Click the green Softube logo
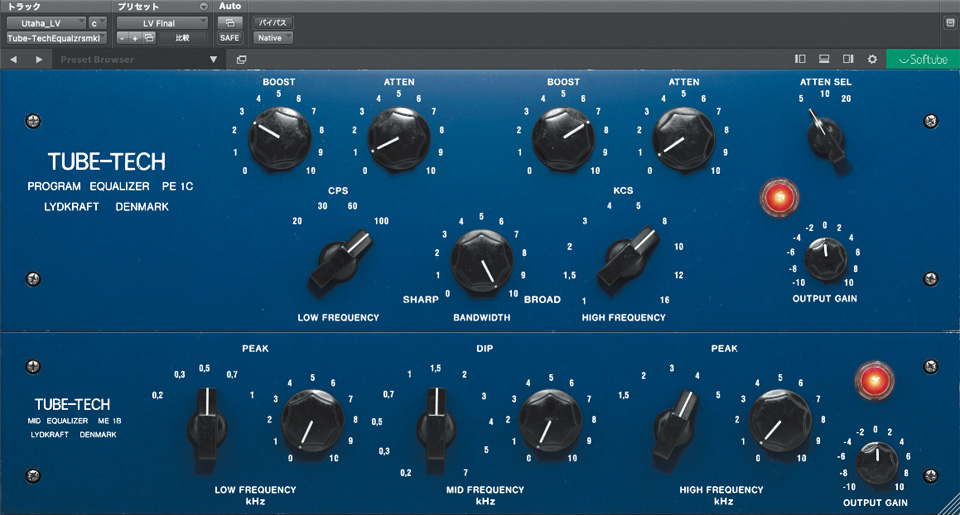Viewport: 960px width, 515px height. pyautogui.click(x=923, y=59)
